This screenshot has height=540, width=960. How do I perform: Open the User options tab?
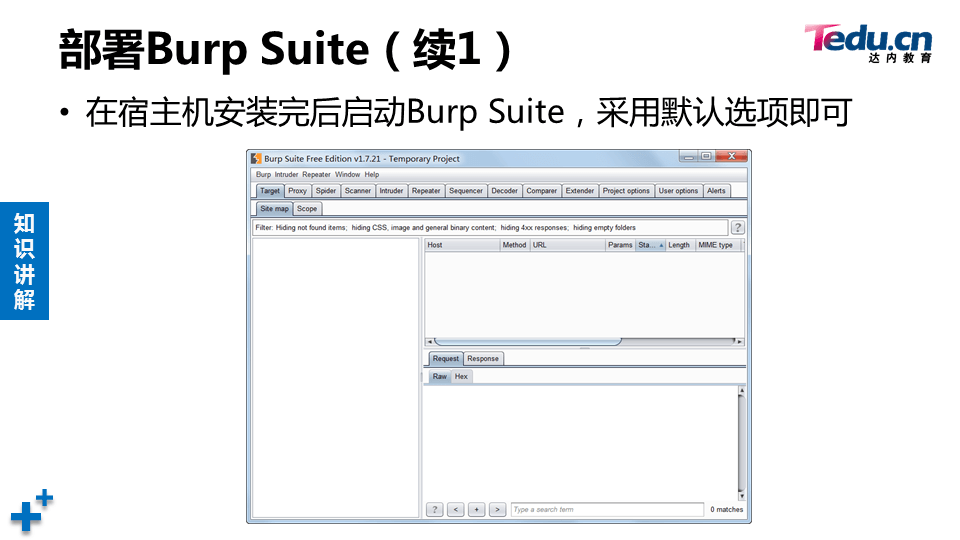click(x=678, y=191)
